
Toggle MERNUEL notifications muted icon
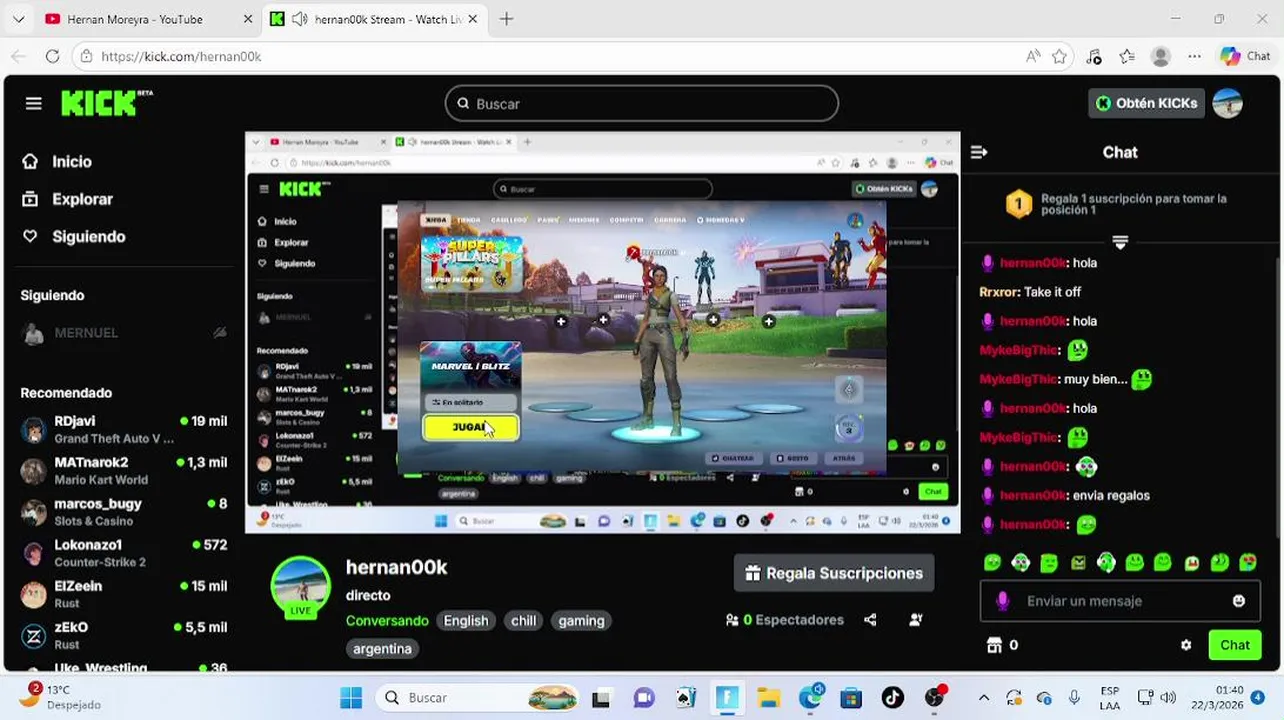220,333
